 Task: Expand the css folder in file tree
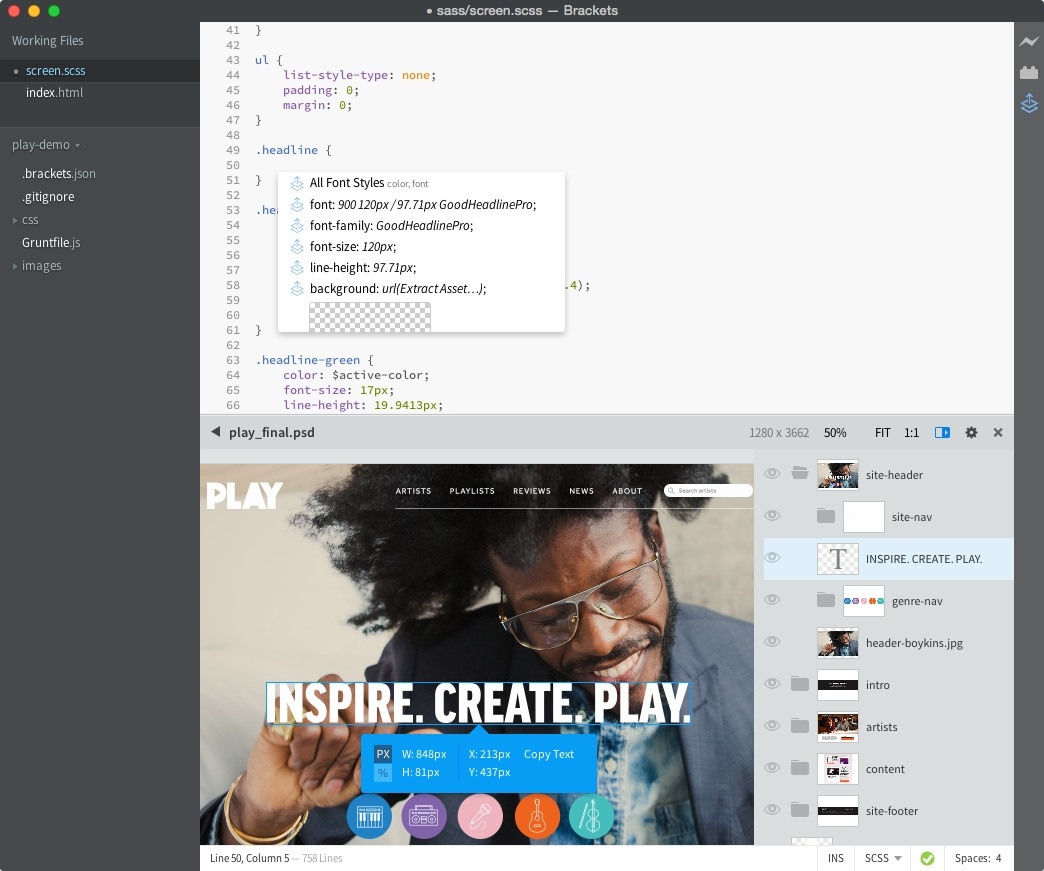click(x=15, y=220)
